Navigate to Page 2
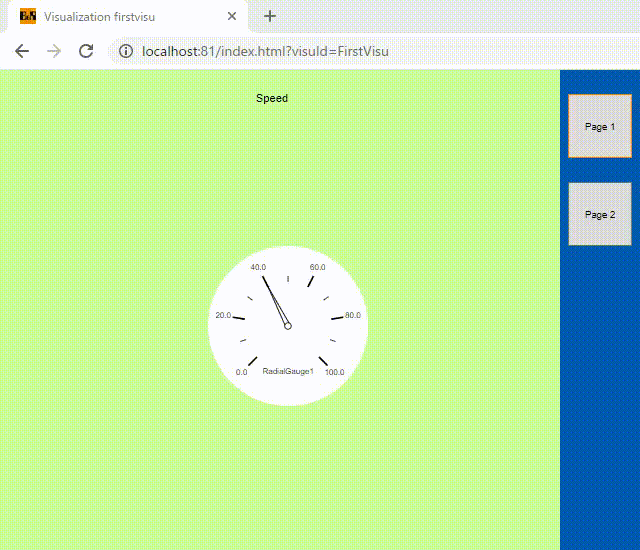The width and height of the screenshot is (640, 550). point(600,214)
